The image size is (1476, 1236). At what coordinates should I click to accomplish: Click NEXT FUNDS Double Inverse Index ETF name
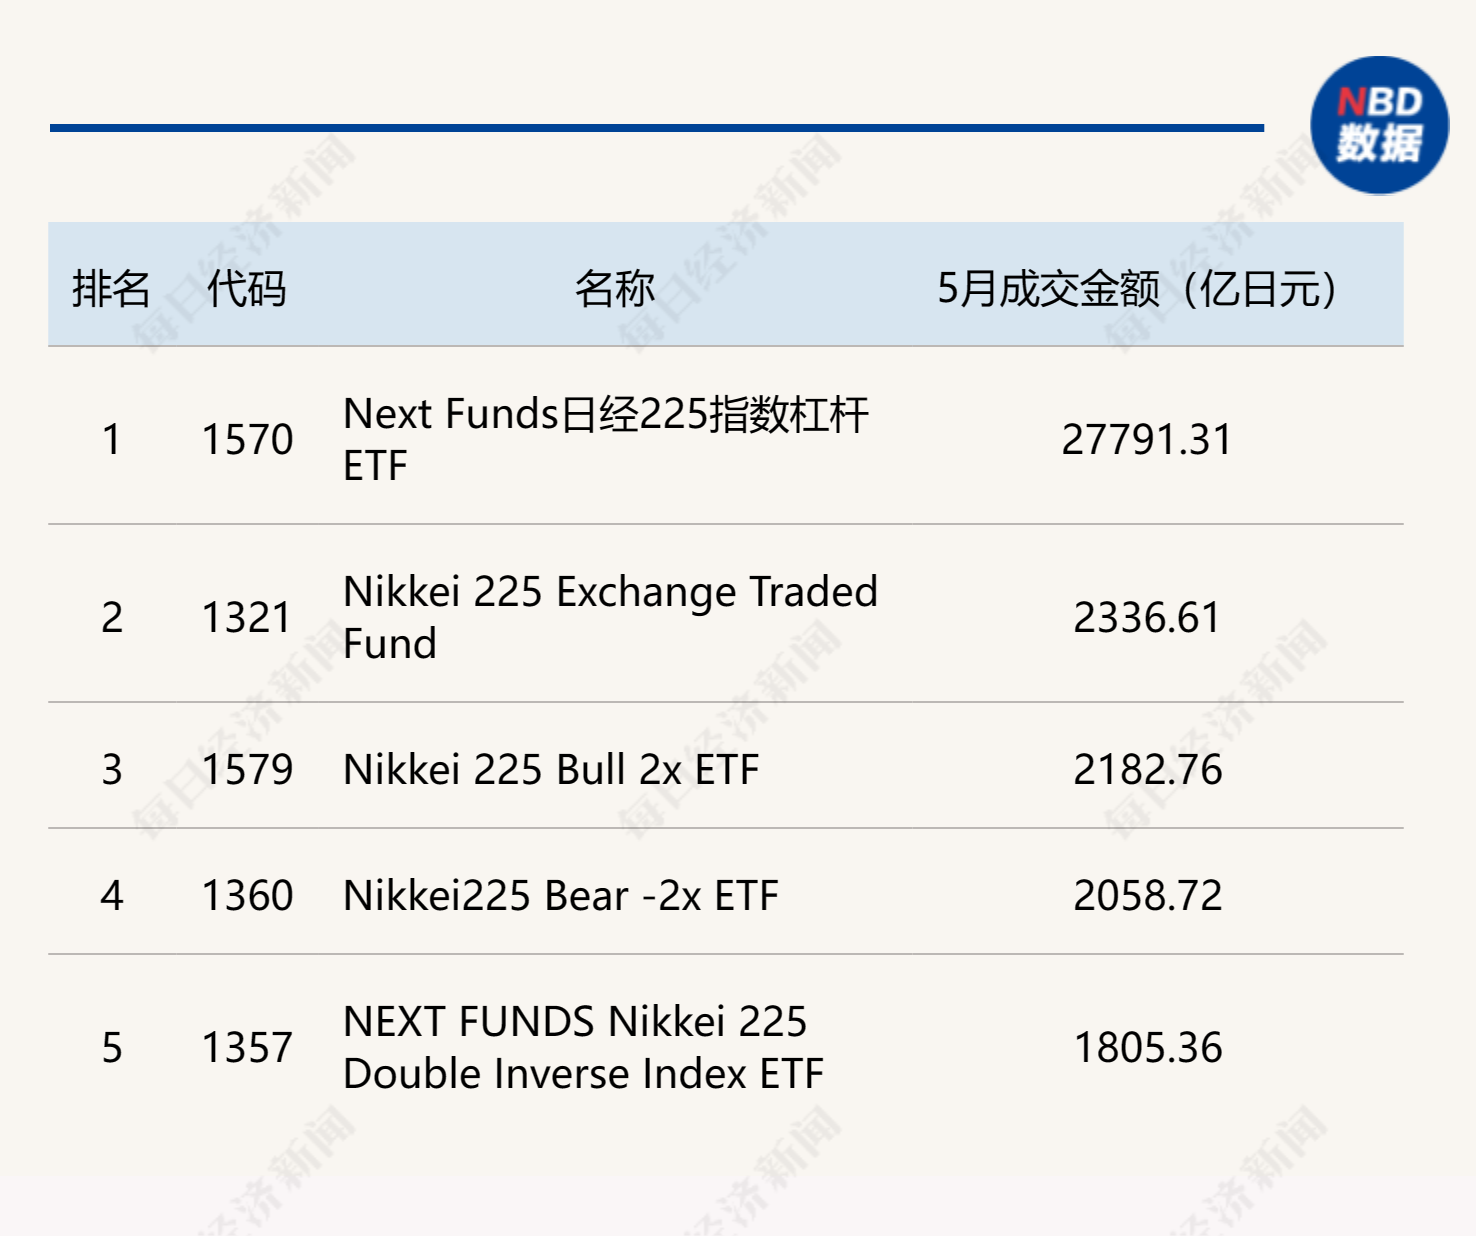[583, 1047]
